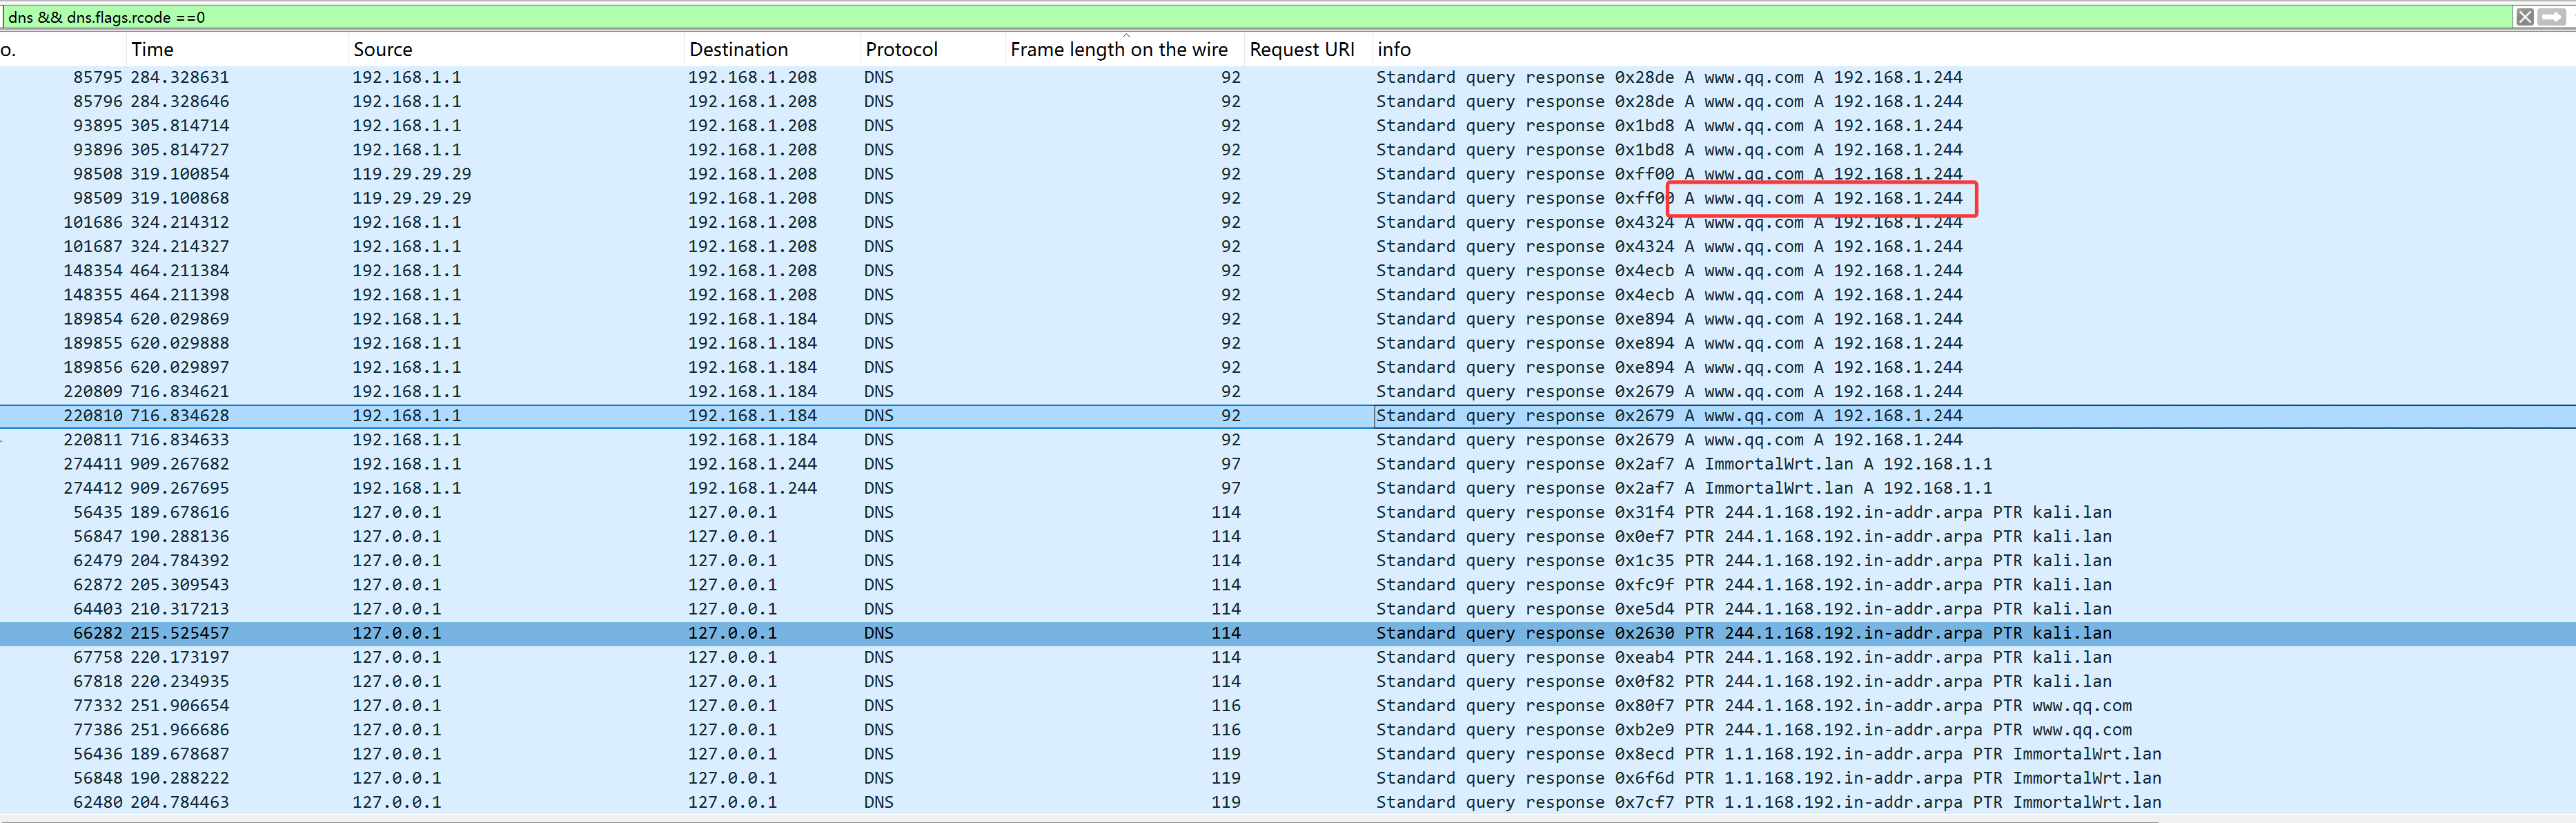Viewport: 2576px width, 823px height.
Task: Sort by Source column header
Action: (x=382, y=49)
